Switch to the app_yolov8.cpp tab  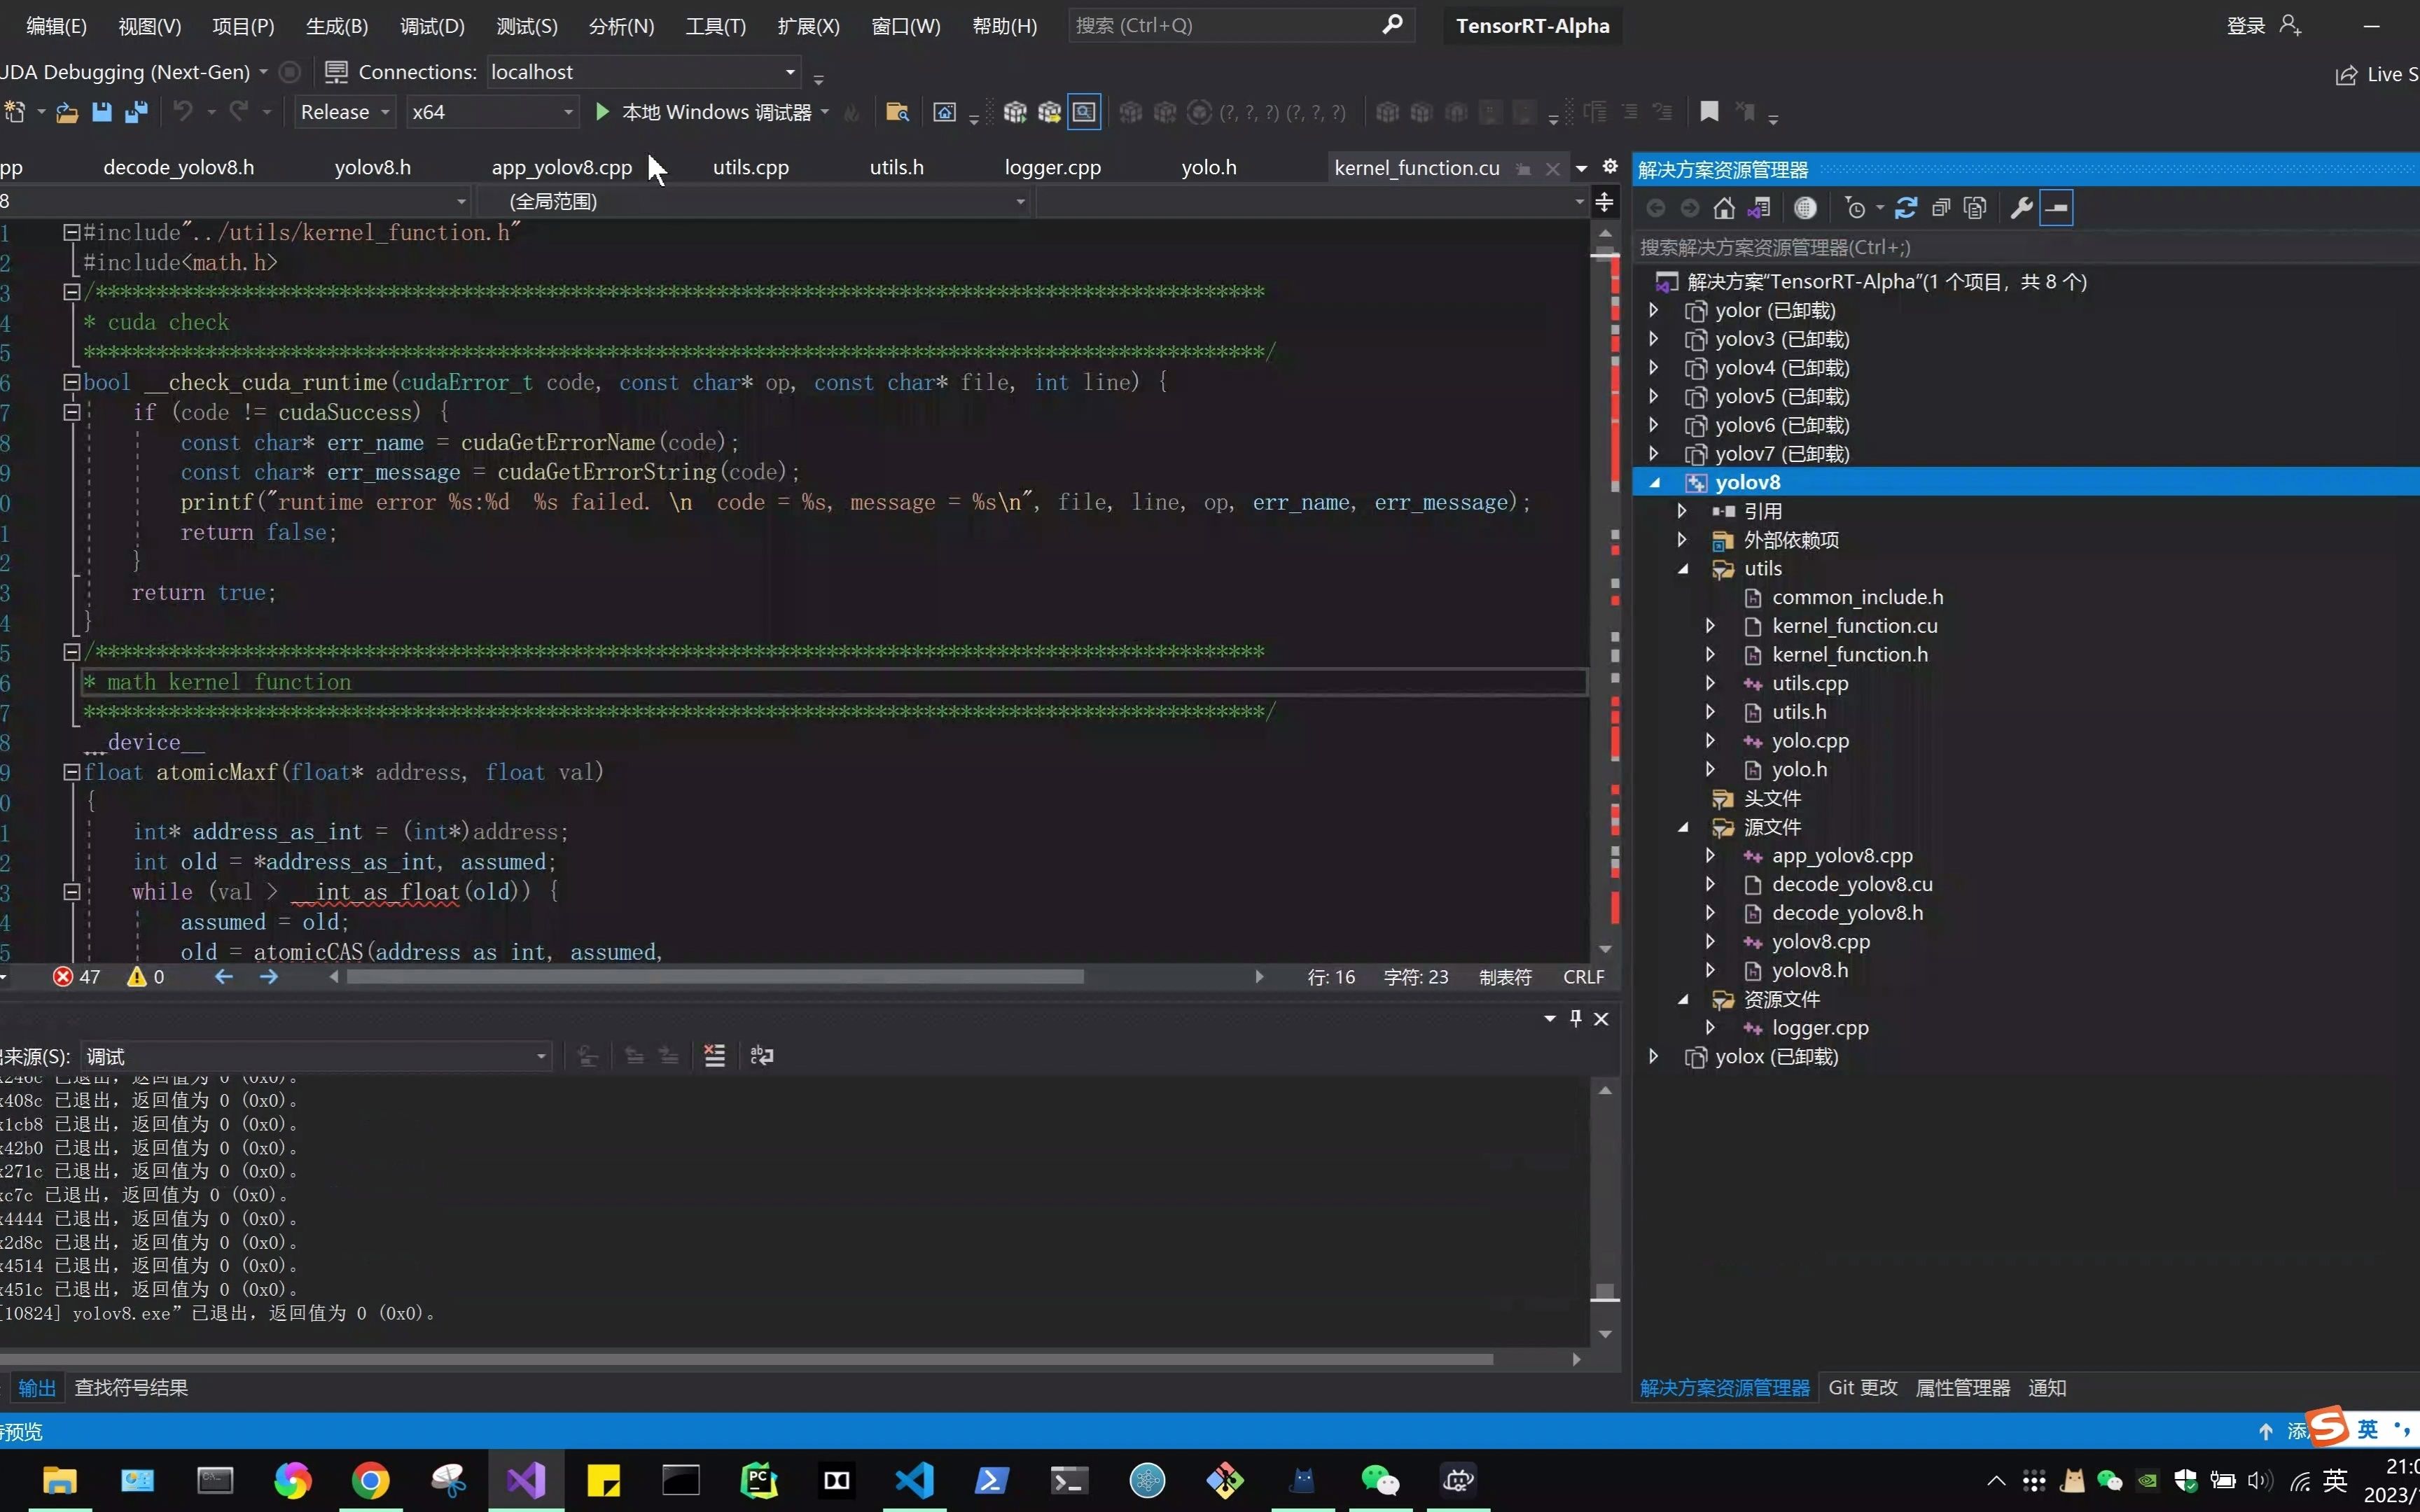click(561, 168)
